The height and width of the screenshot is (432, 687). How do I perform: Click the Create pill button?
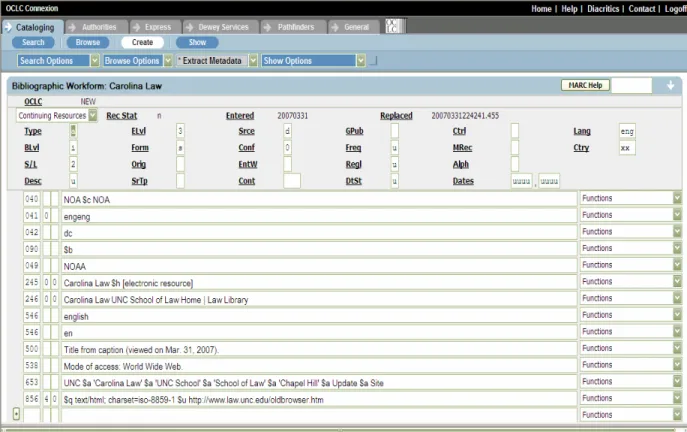[142, 42]
